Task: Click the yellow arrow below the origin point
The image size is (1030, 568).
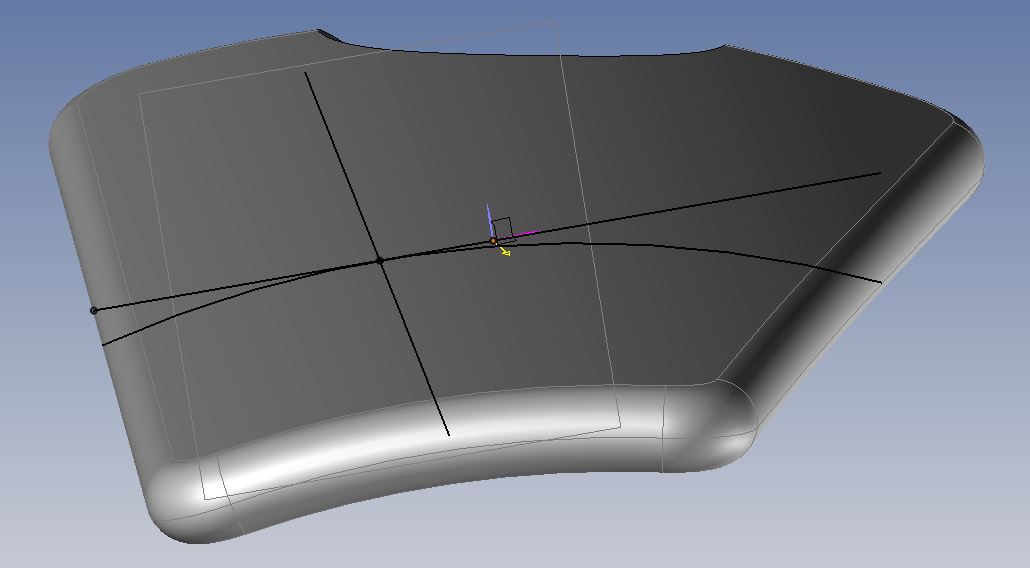Action: click(504, 251)
